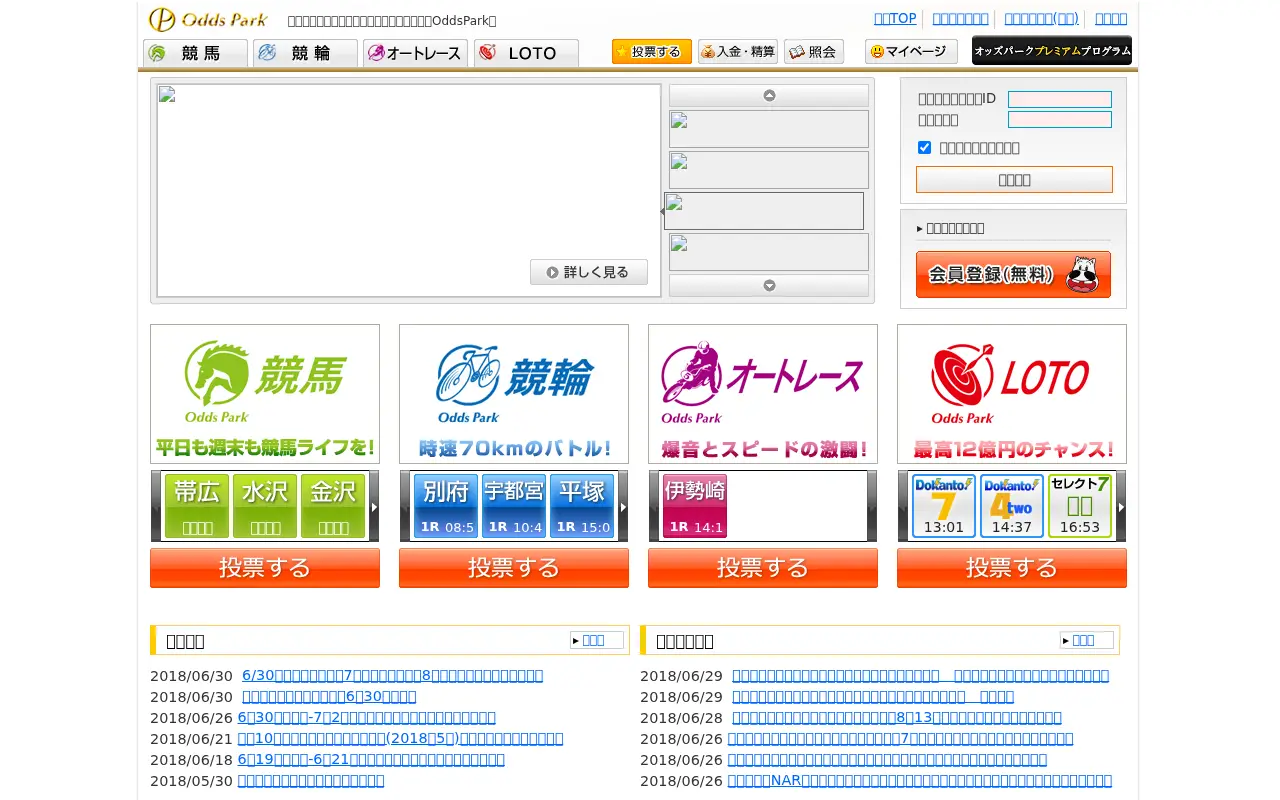Screen dimensions: 1280x800
Task: Select the Dokanto! 4two lottery tile
Action: click(1012, 506)
